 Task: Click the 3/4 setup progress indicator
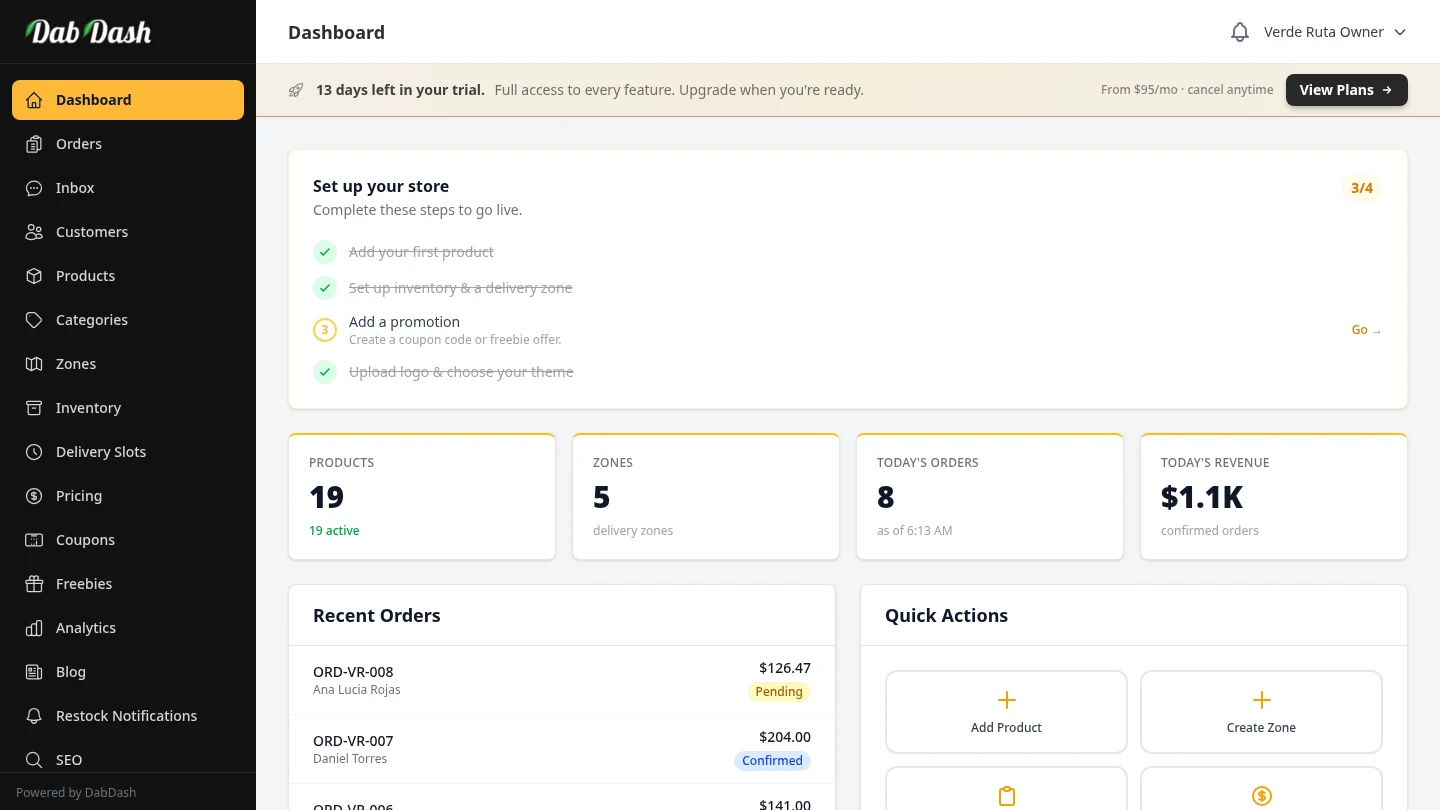tap(1362, 188)
